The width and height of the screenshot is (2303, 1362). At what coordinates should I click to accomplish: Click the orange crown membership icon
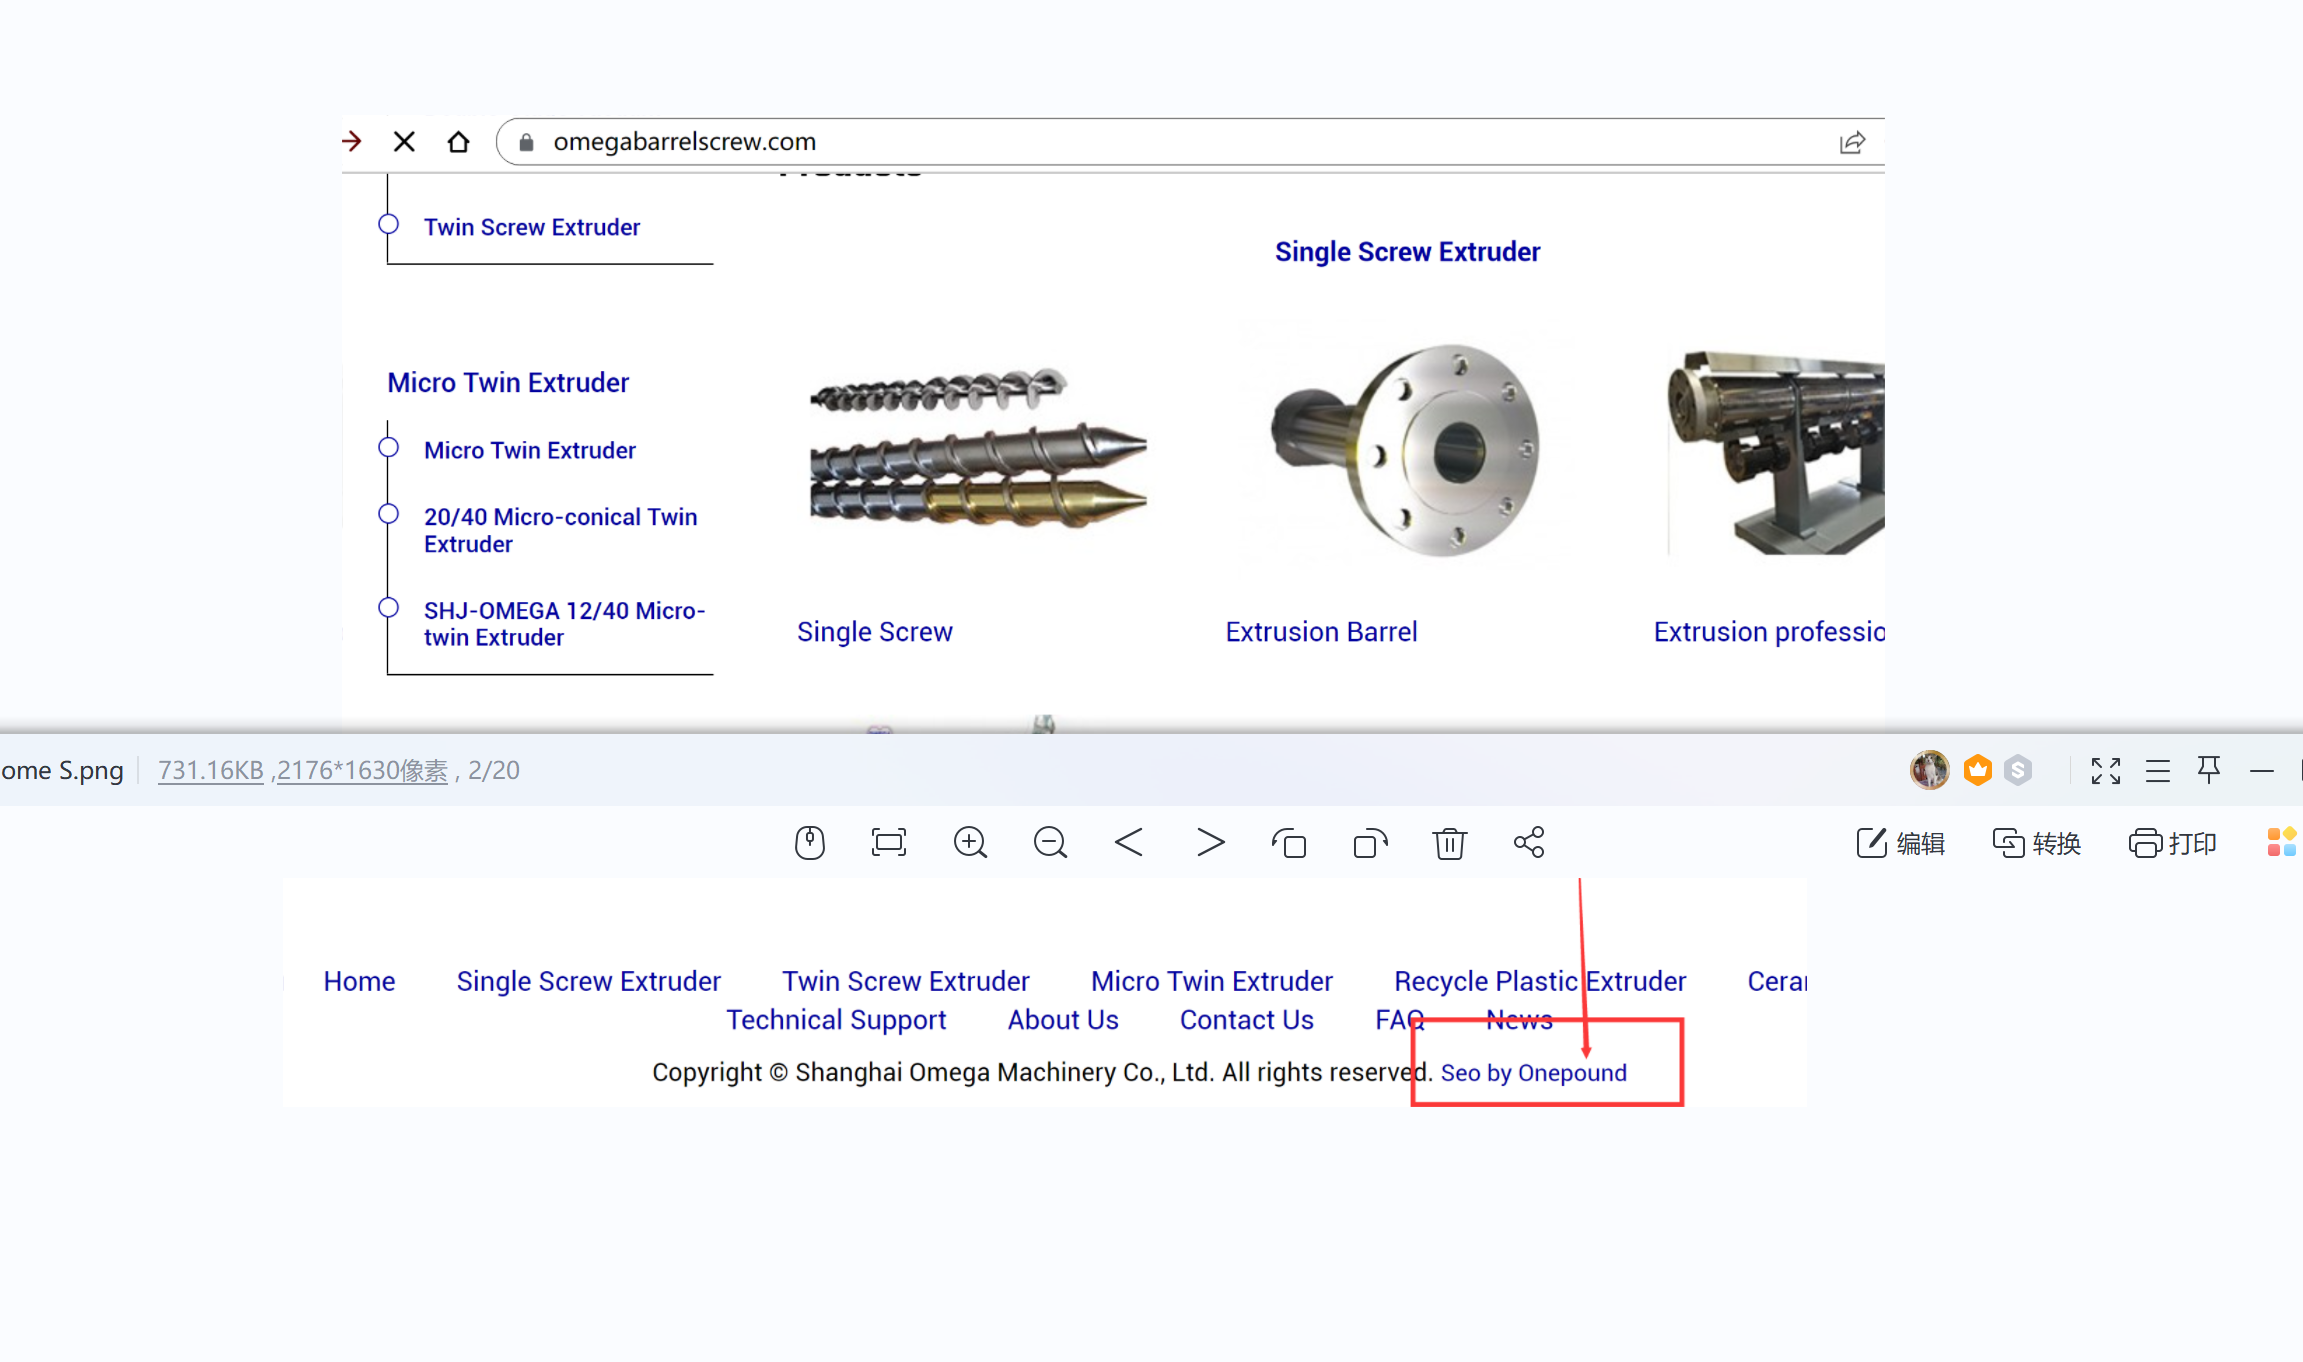[1977, 770]
